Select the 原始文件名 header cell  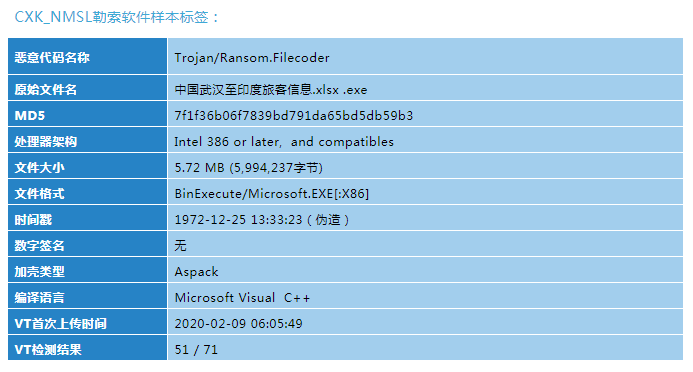tap(88, 88)
